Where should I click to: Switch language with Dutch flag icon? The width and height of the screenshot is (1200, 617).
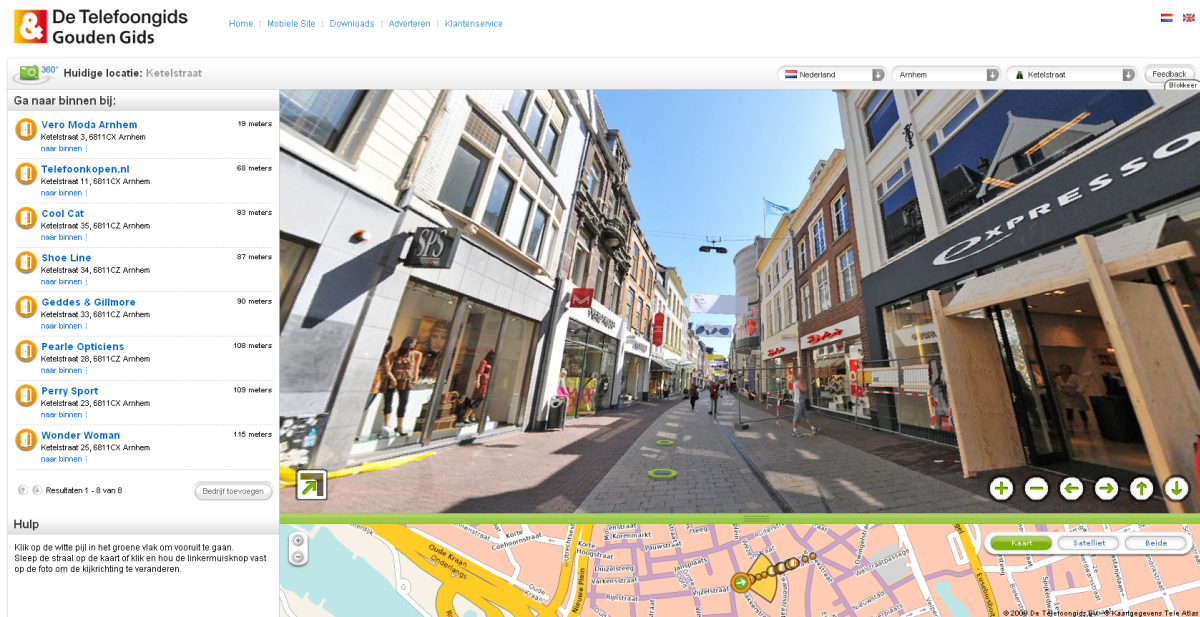point(1167,18)
